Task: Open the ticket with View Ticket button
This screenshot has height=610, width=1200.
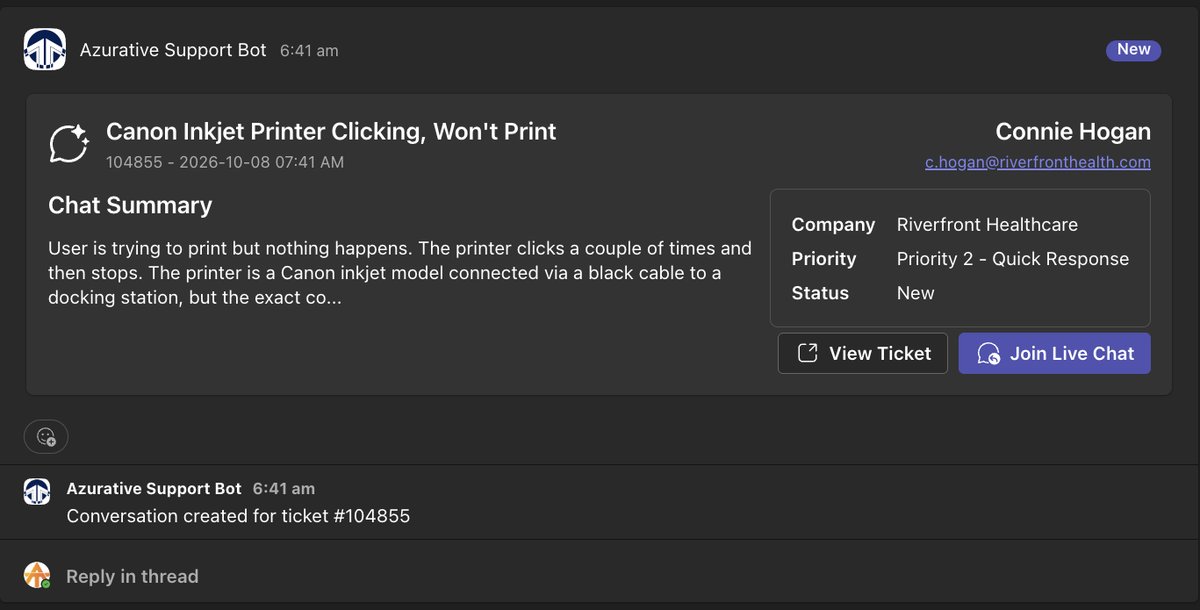Action: pos(863,353)
